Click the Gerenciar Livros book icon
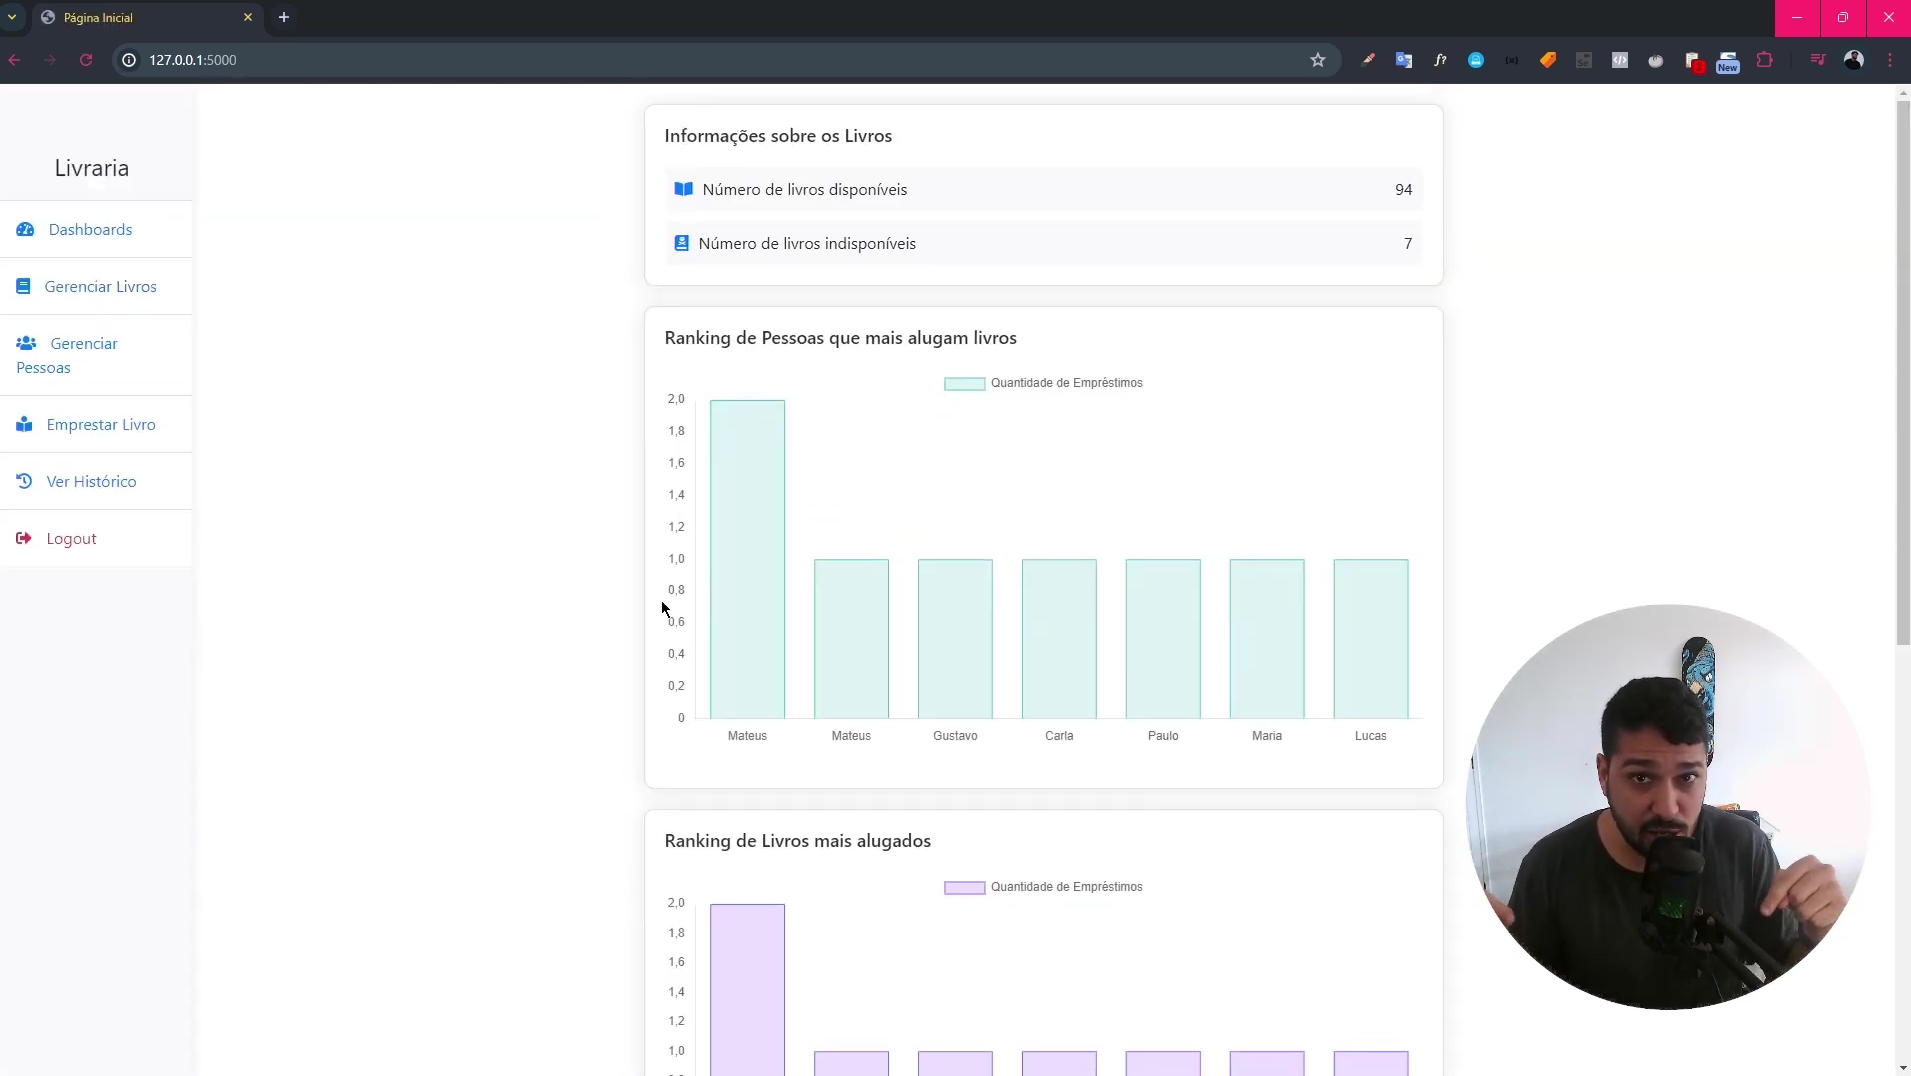1911x1076 pixels. (x=23, y=287)
